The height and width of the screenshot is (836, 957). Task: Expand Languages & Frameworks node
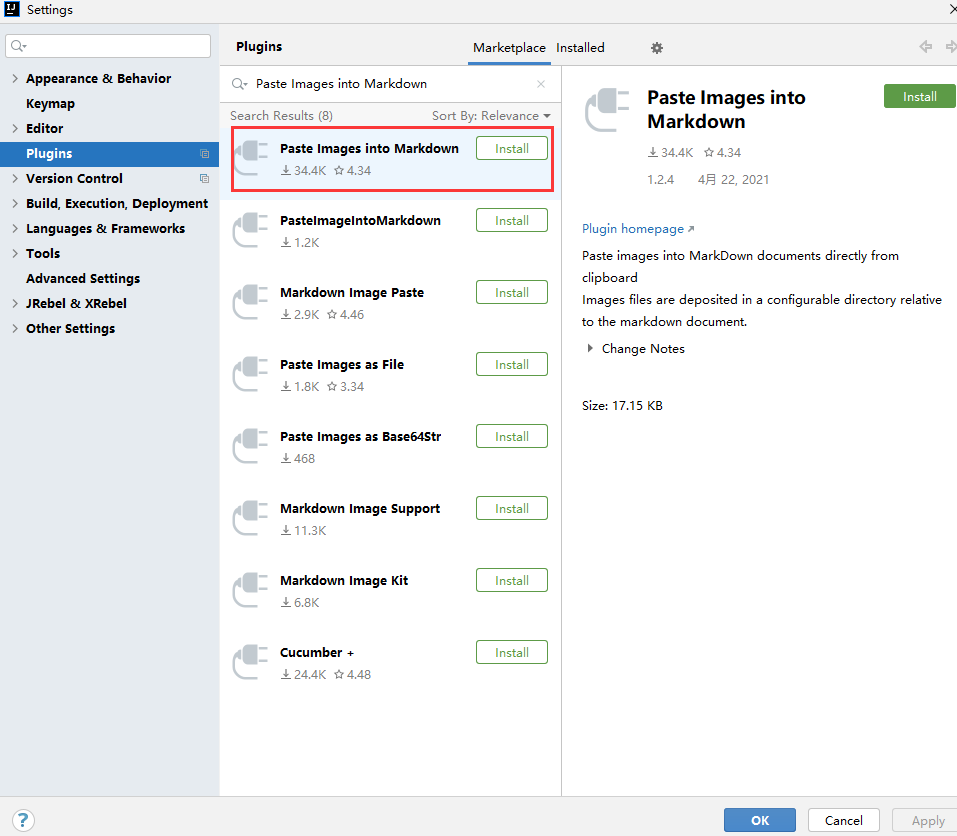[x=15, y=229]
